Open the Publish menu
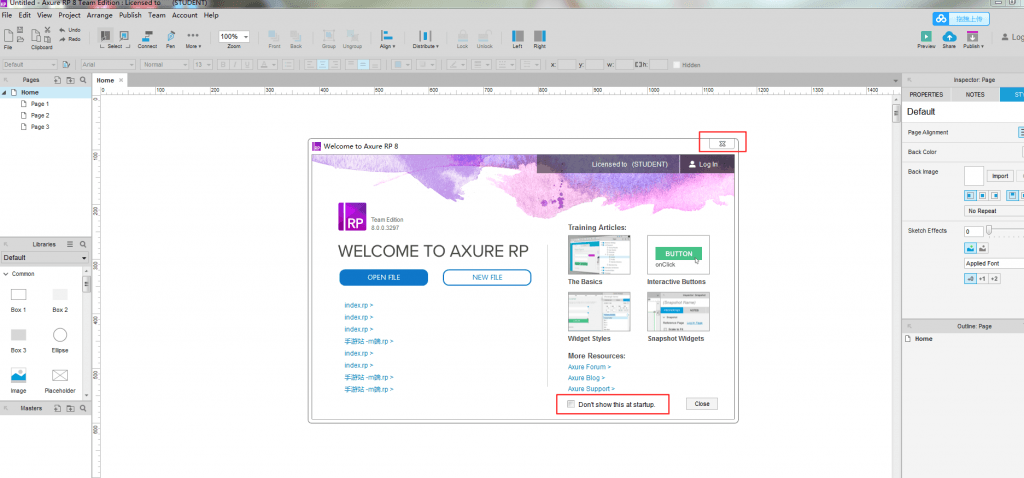Image resolution: width=1024 pixels, height=478 pixels. tap(131, 15)
